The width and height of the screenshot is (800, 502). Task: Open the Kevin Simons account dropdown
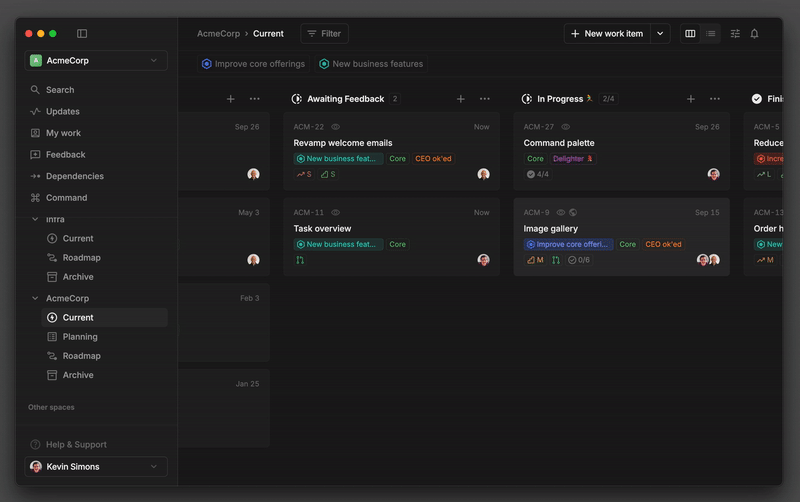(96, 466)
